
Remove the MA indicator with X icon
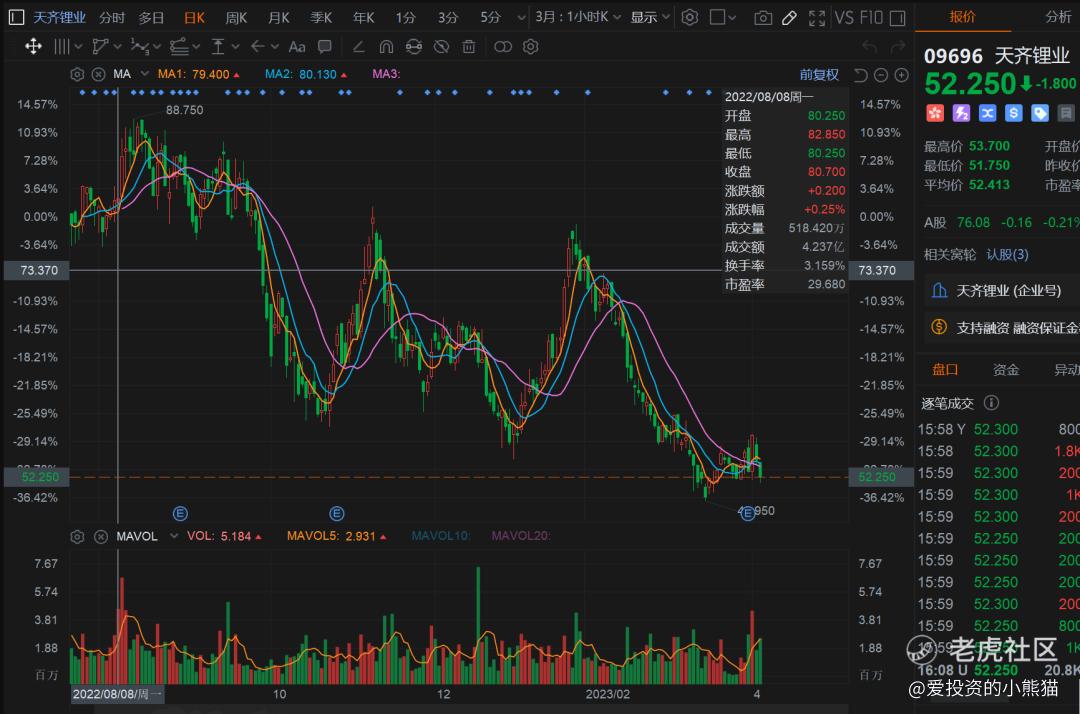click(98, 74)
